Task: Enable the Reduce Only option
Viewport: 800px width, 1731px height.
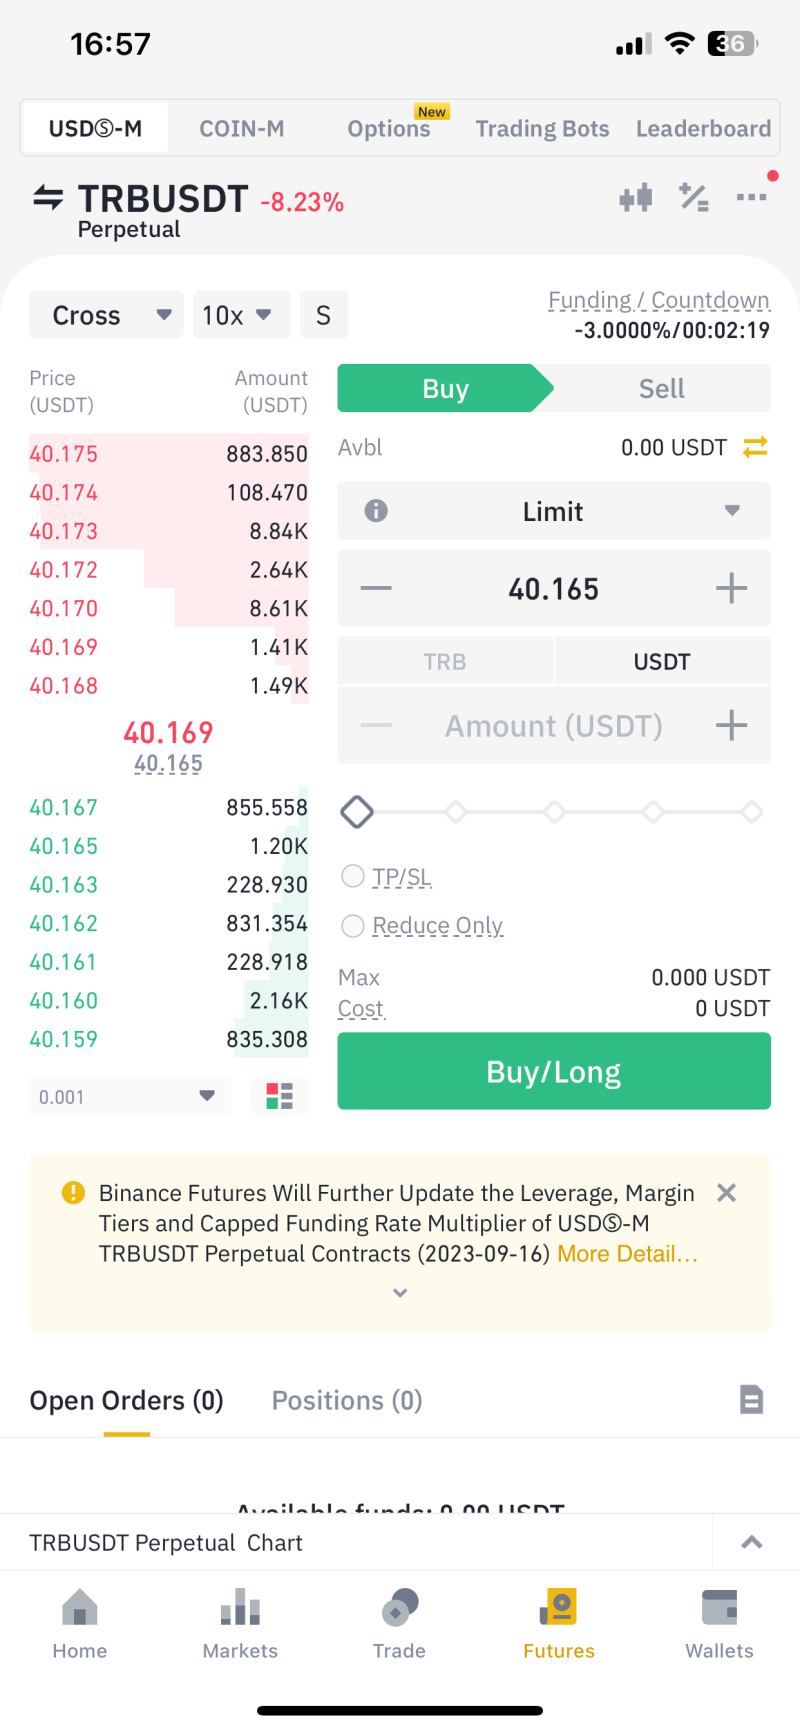Action: pyautogui.click(x=353, y=926)
